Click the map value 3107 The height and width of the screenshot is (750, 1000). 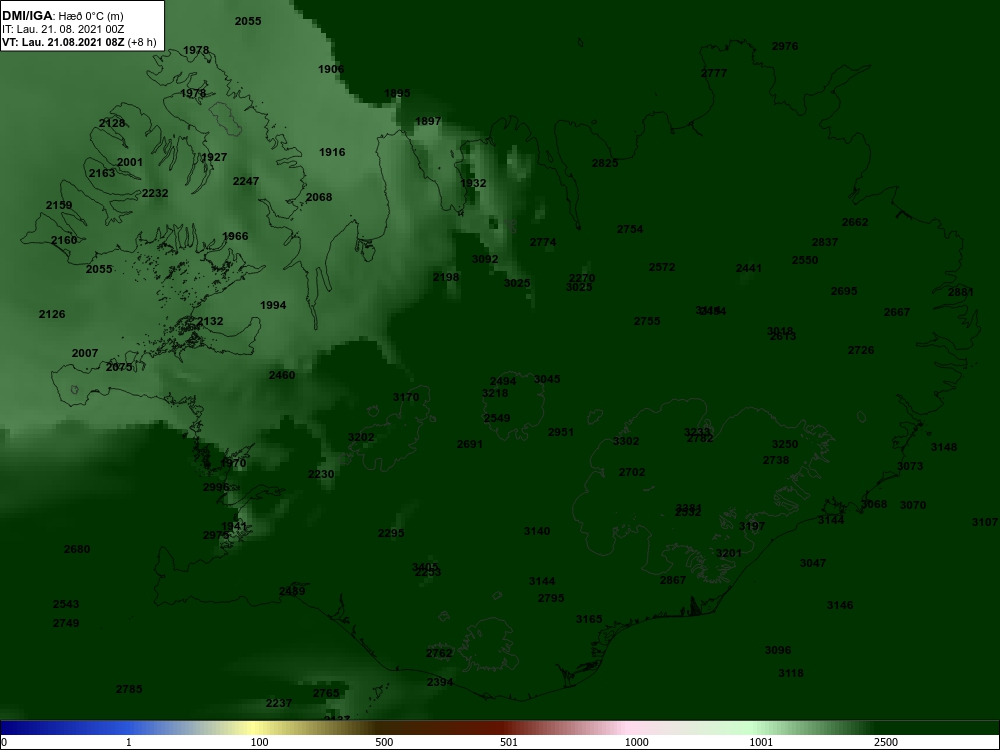pos(985,522)
